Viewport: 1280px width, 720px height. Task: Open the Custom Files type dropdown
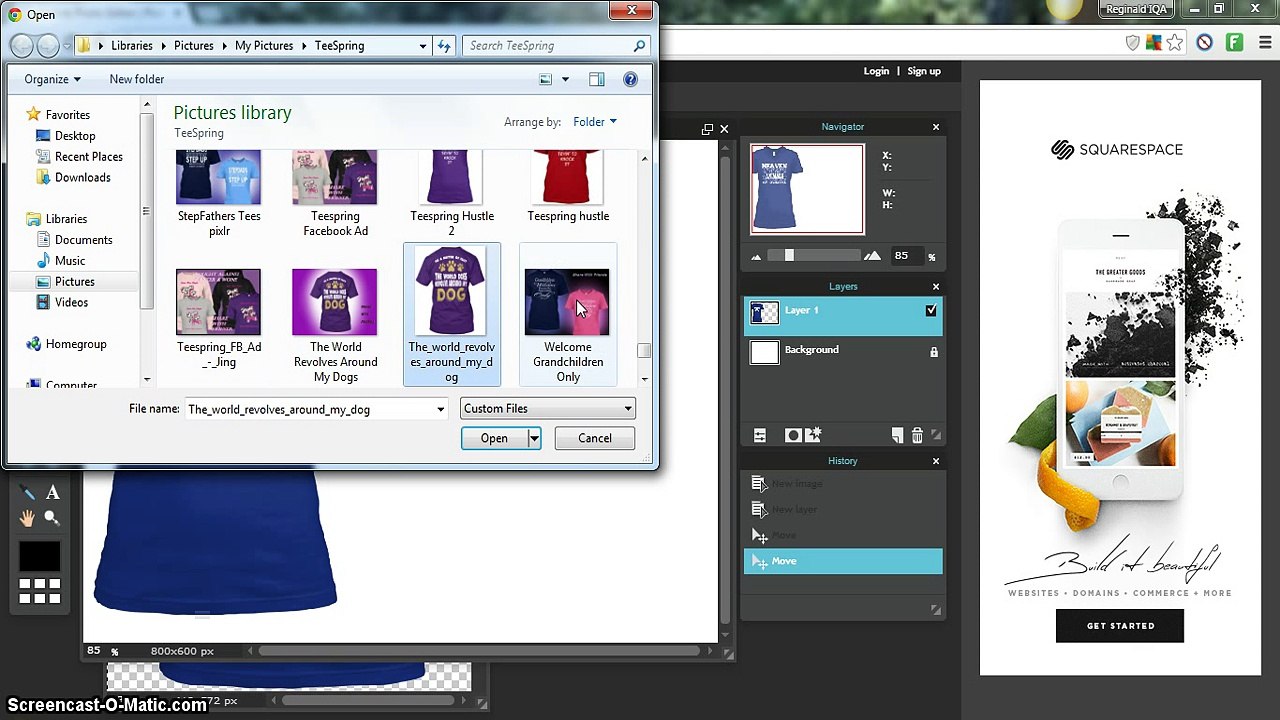pyautogui.click(x=548, y=409)
